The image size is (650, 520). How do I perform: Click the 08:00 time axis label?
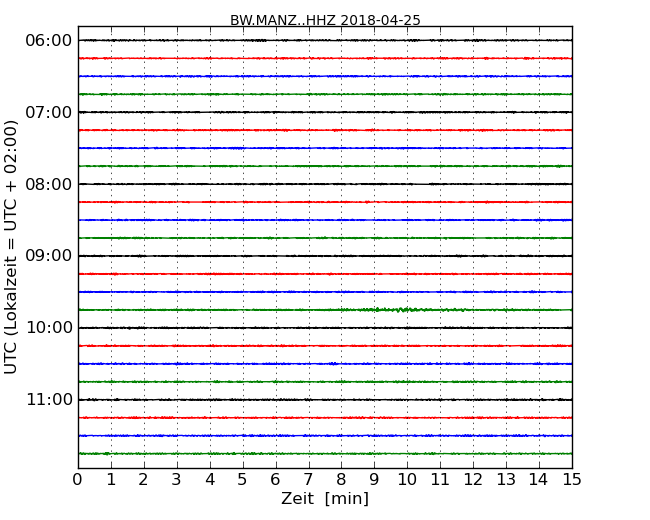click(x=49, y=184)
